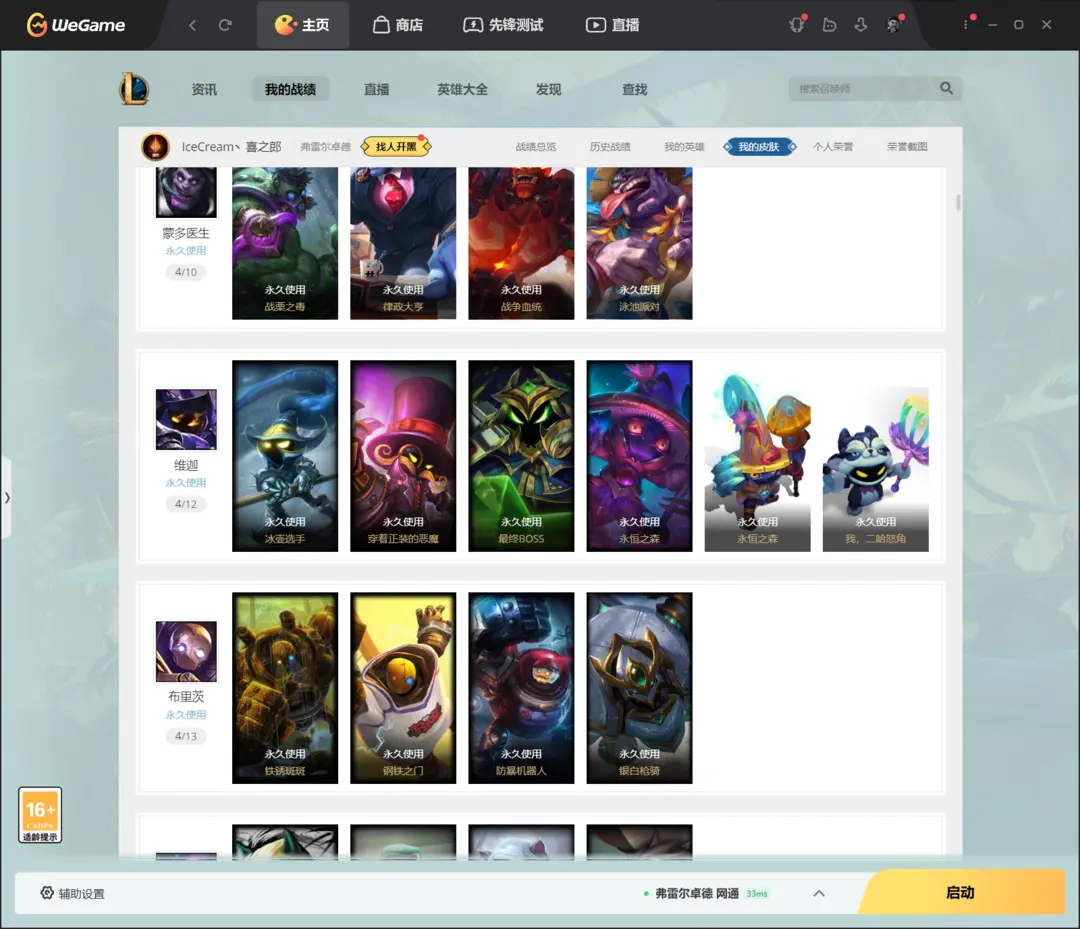Click 蒙多医生 champion portrait
Screen dimensions: 1080x929
click(186, 192)
